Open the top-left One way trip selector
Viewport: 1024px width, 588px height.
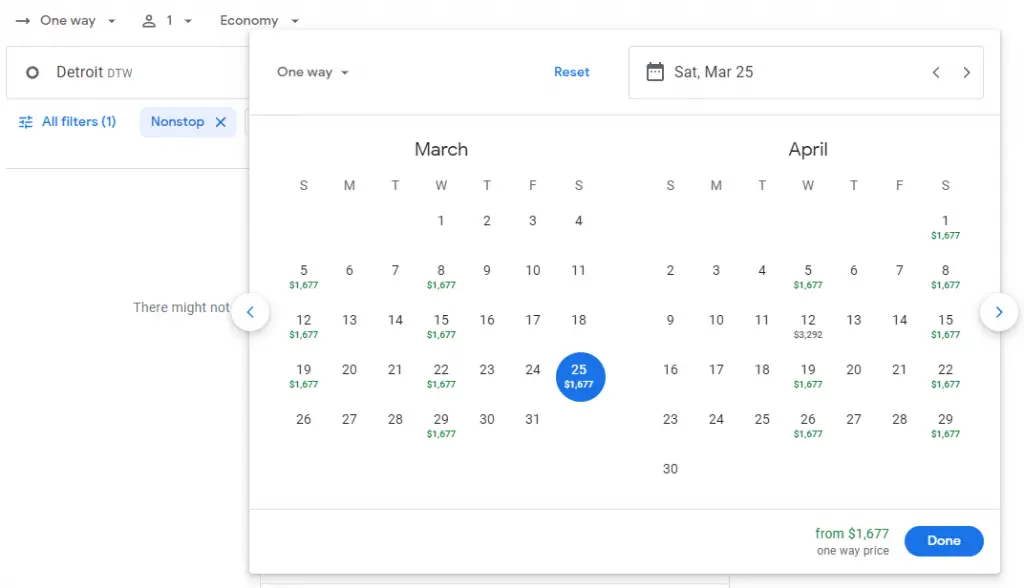(66, 21)
